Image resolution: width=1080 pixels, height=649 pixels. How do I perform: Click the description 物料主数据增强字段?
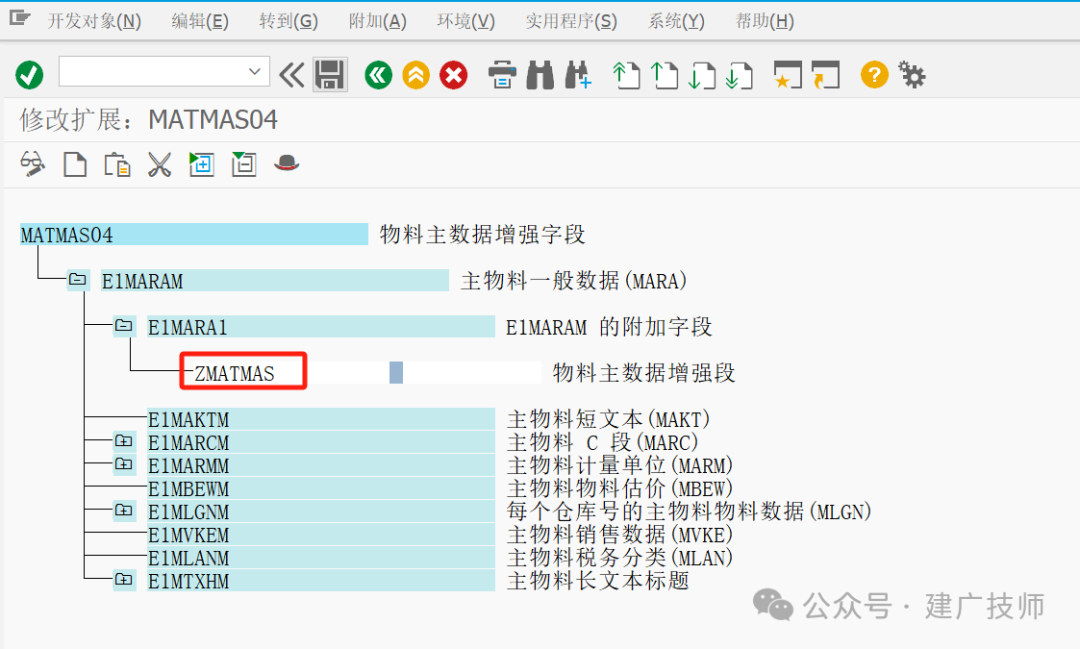[x=482, y=234]
